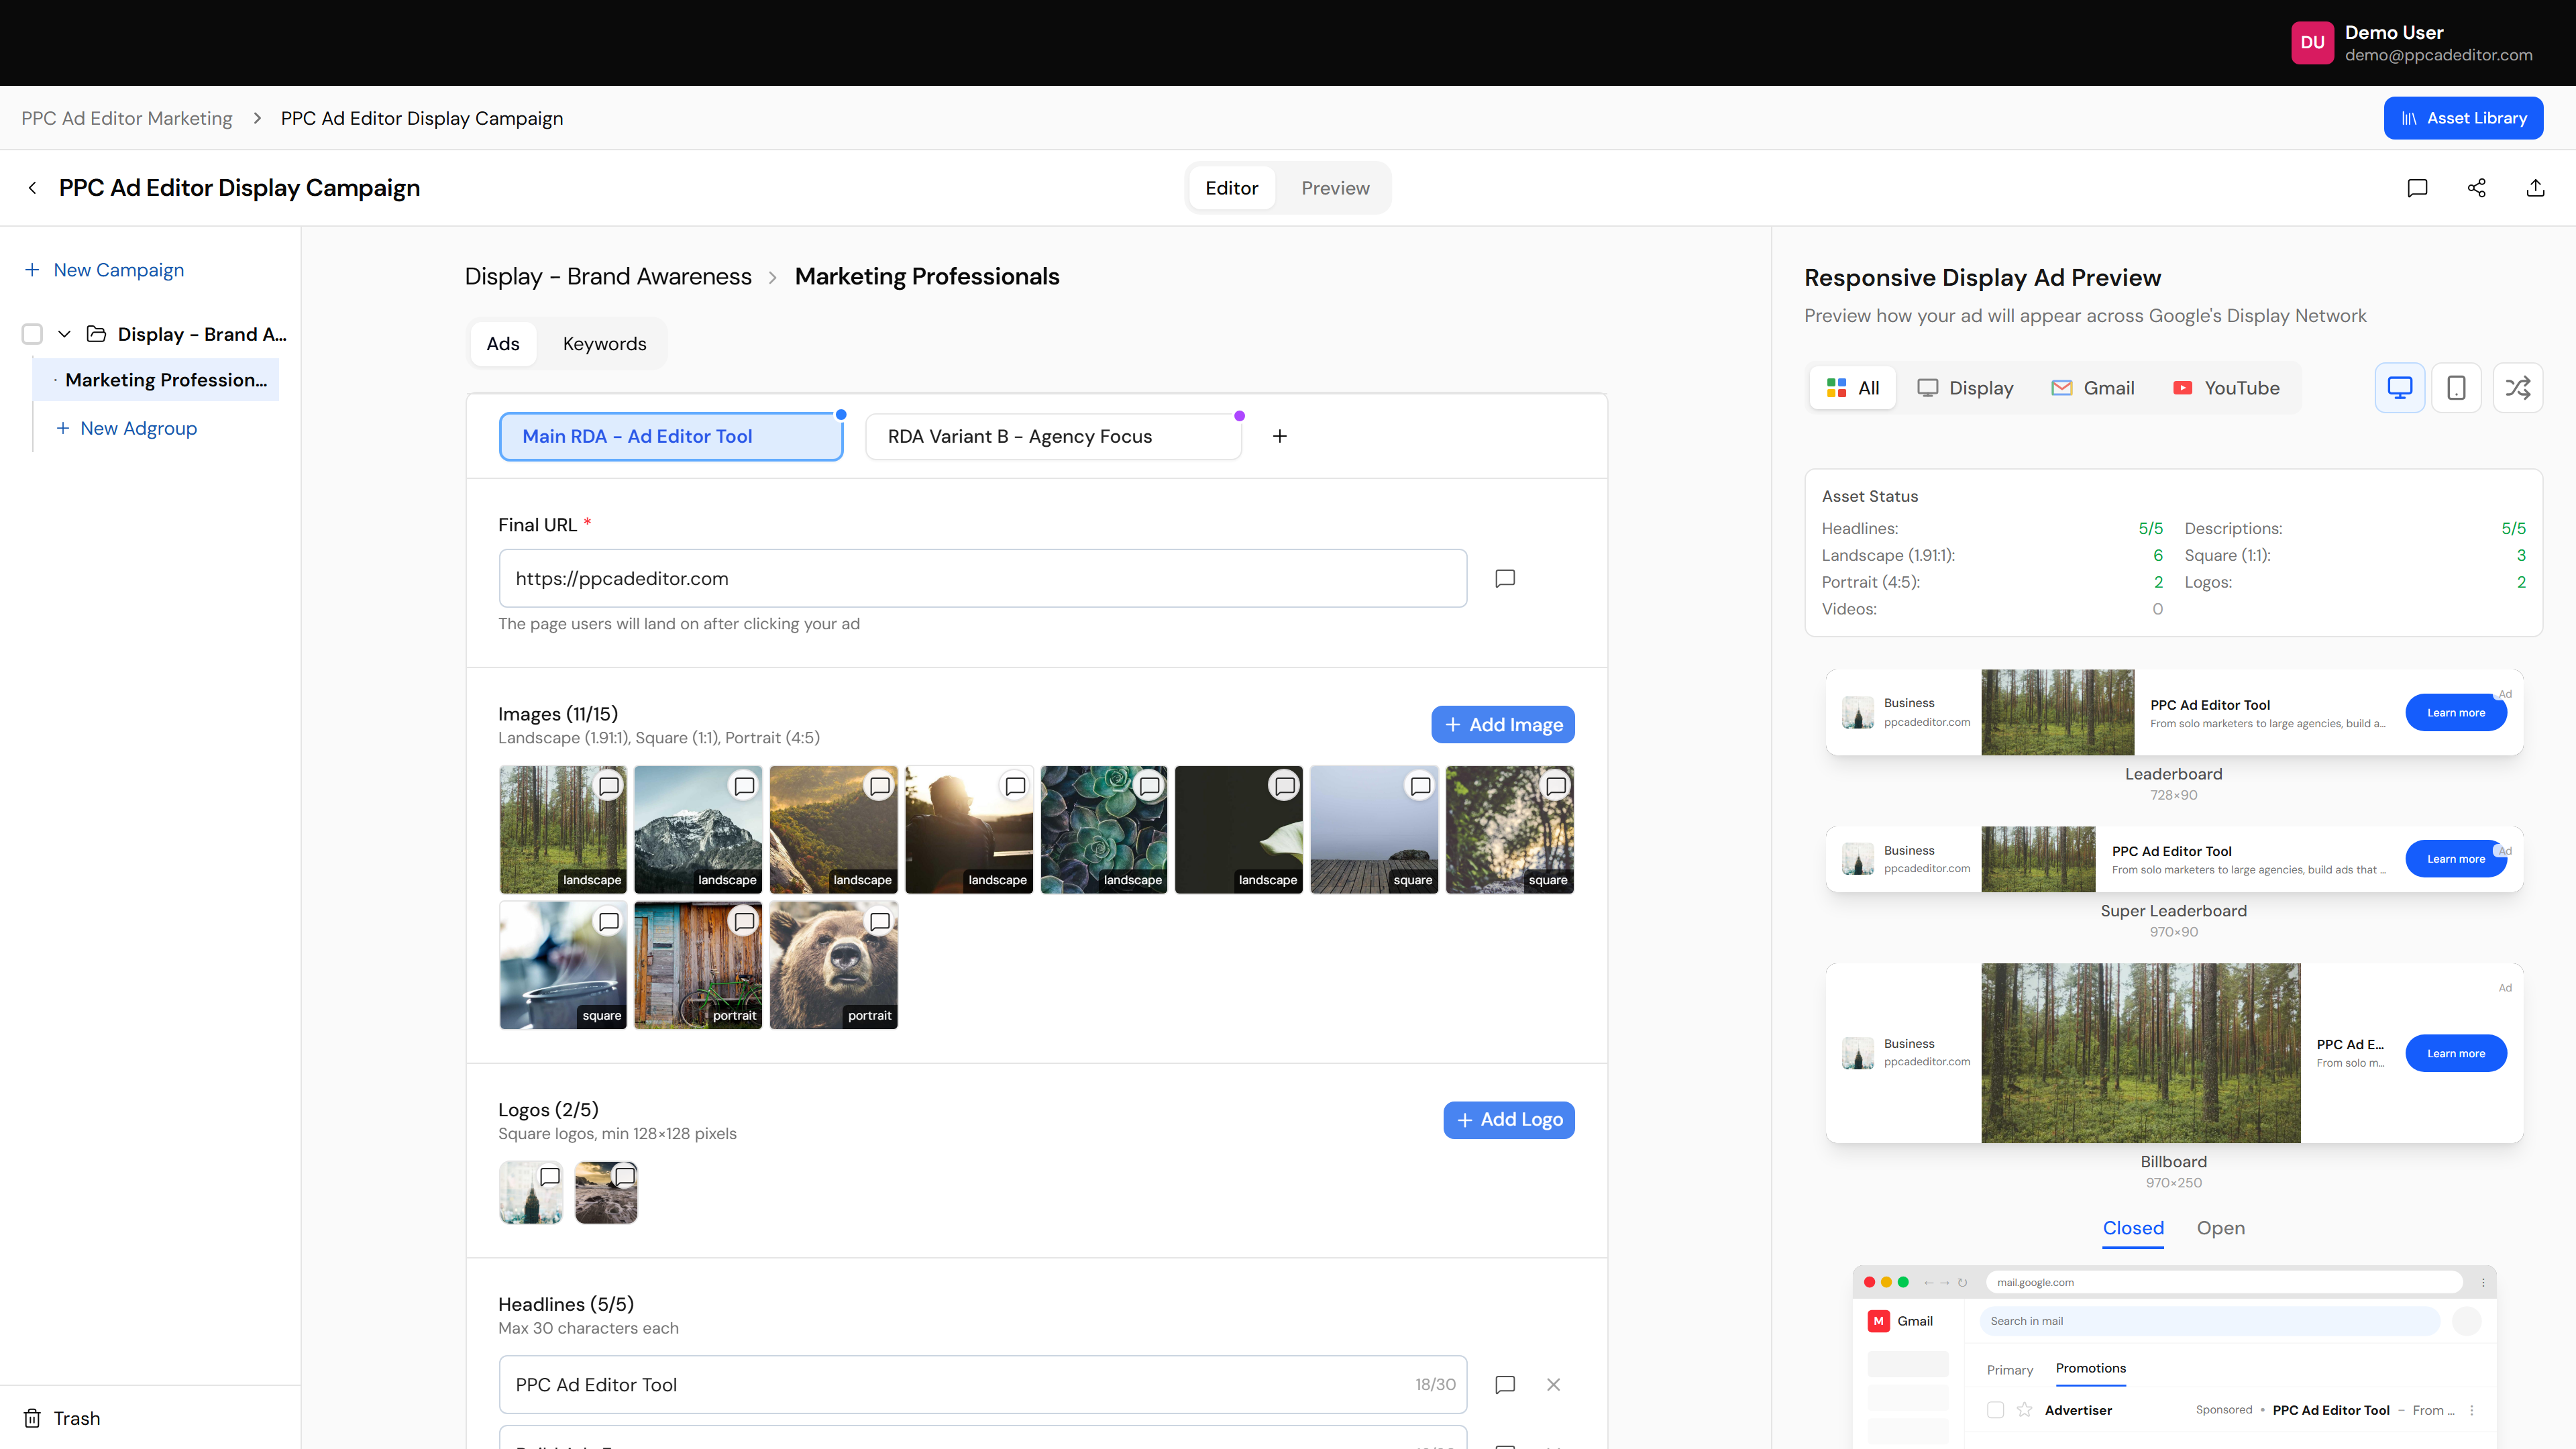Image resolution: width=2576 pixels, height=1449 pixels.
Task: Open the Promotions tab in Gmail preview
Action: (x=2090, y=1369)
